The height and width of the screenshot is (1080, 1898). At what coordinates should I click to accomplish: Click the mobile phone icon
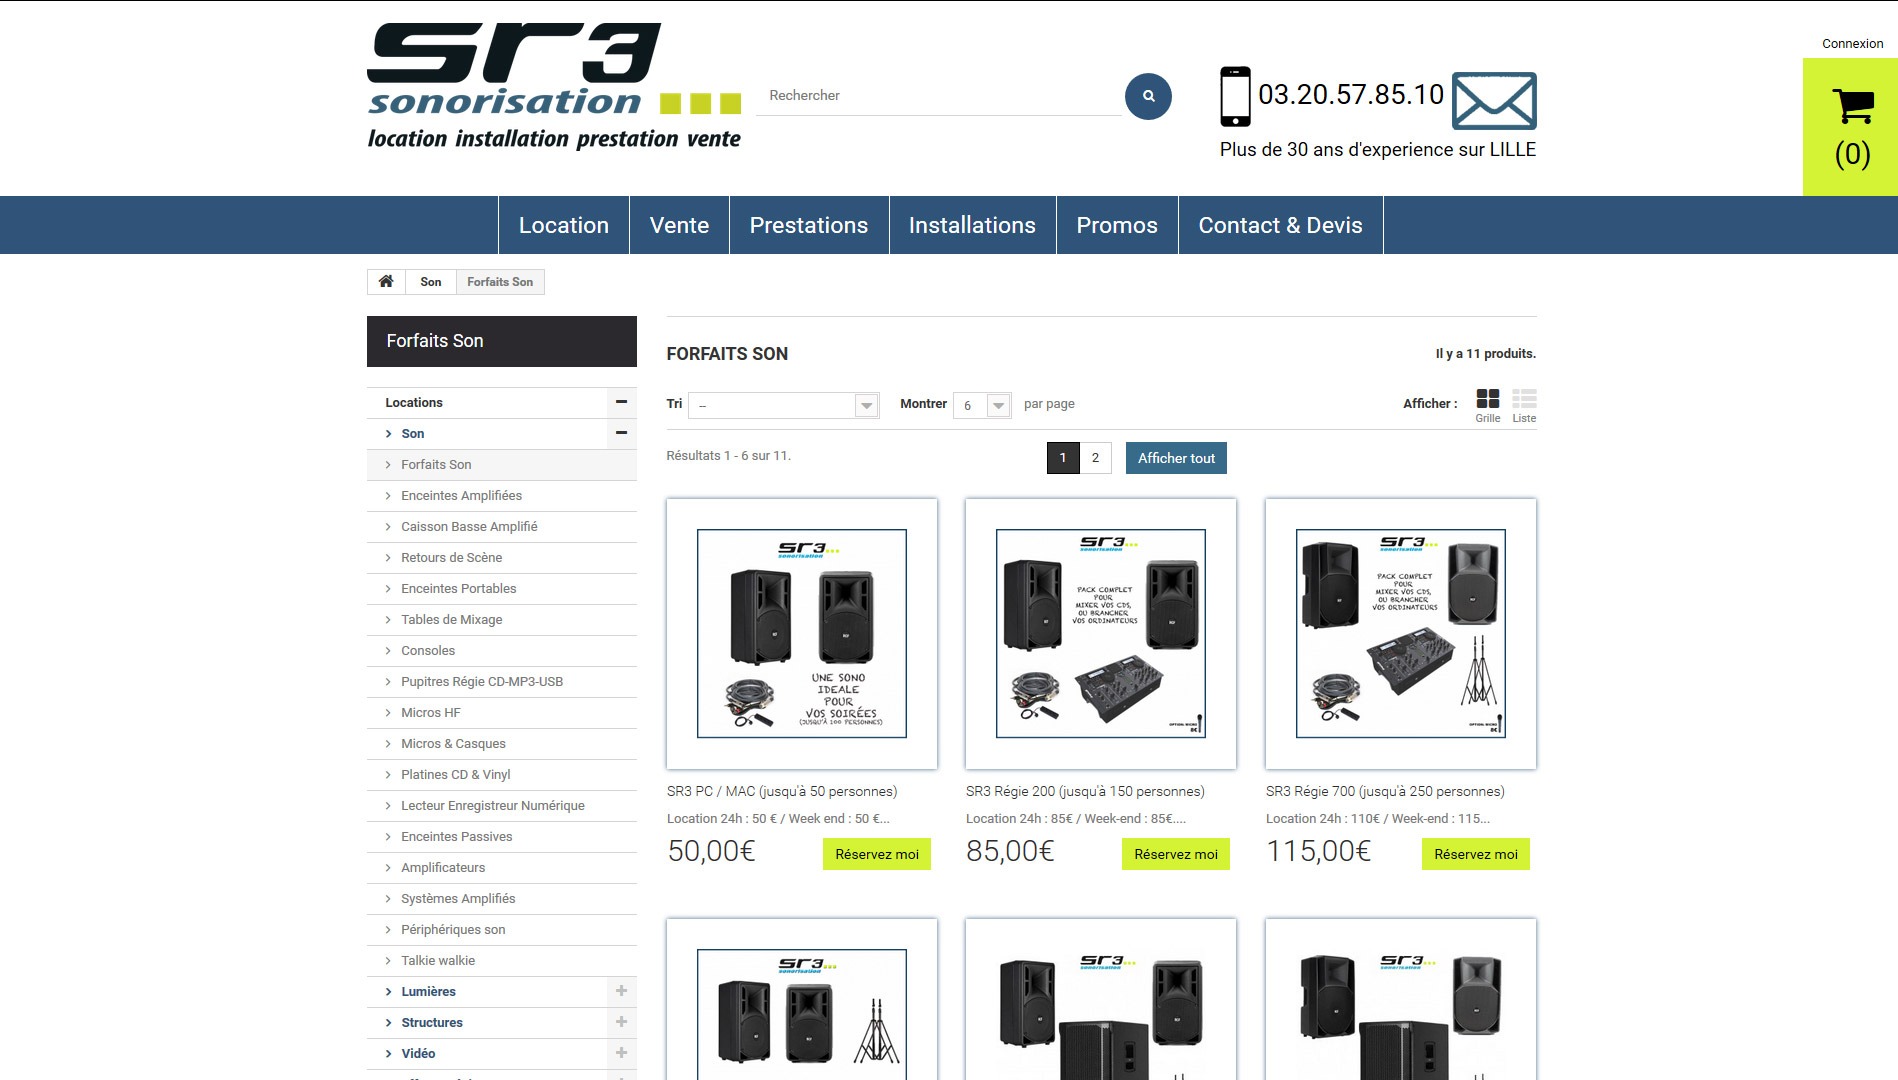(x=1235, y=96)
